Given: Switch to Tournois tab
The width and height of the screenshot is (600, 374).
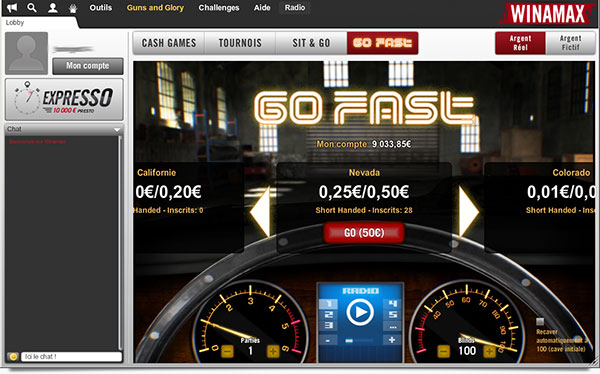Looking at the screenshot, I should [240, 43].
